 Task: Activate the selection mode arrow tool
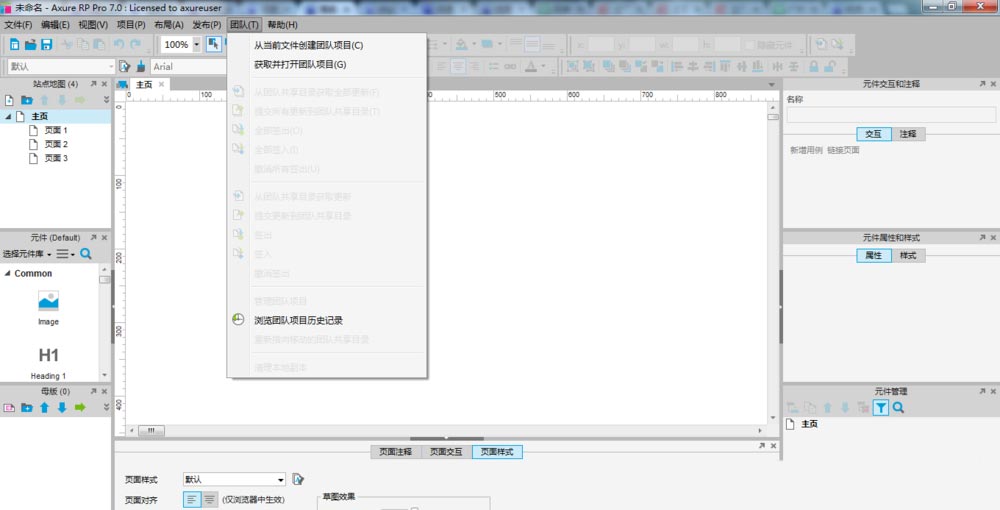tap(214, 44)
